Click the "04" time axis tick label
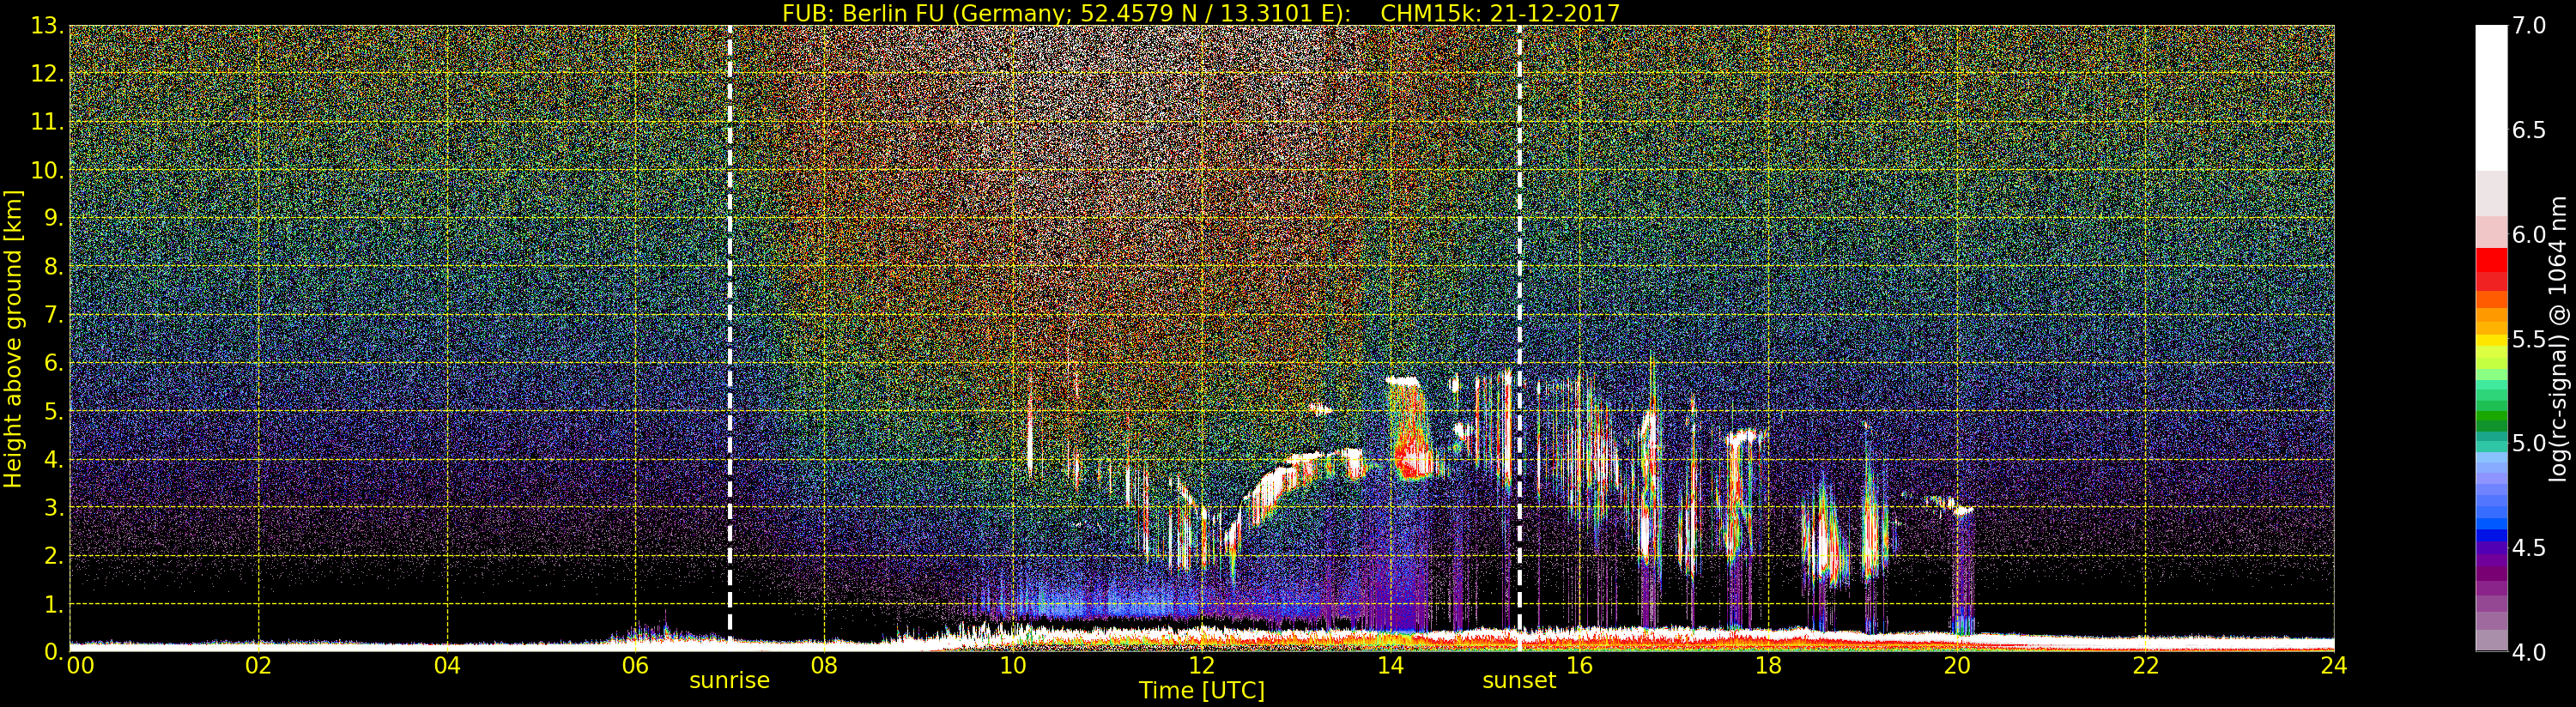2576x707 pixels. [447, 666]
